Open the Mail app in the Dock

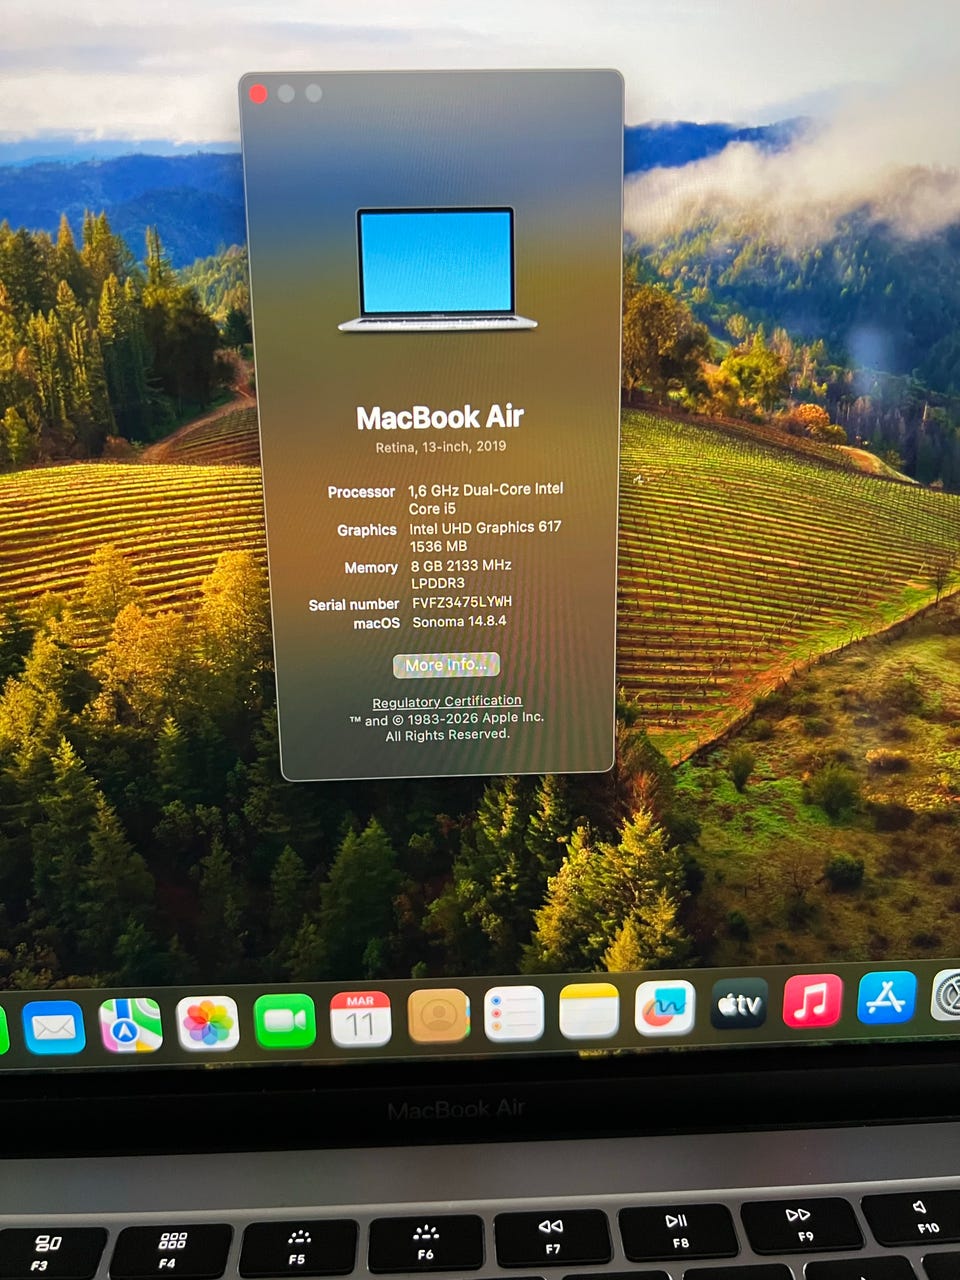tap(53, 1027)
